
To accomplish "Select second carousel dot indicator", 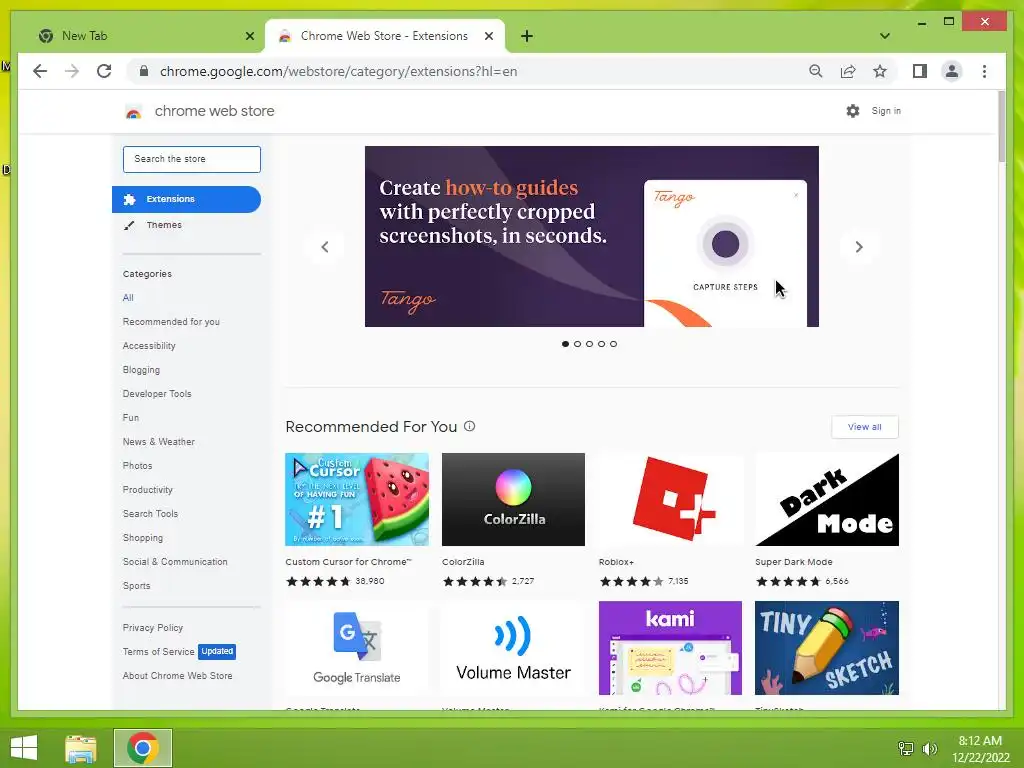I will click(x=577, y=344).
